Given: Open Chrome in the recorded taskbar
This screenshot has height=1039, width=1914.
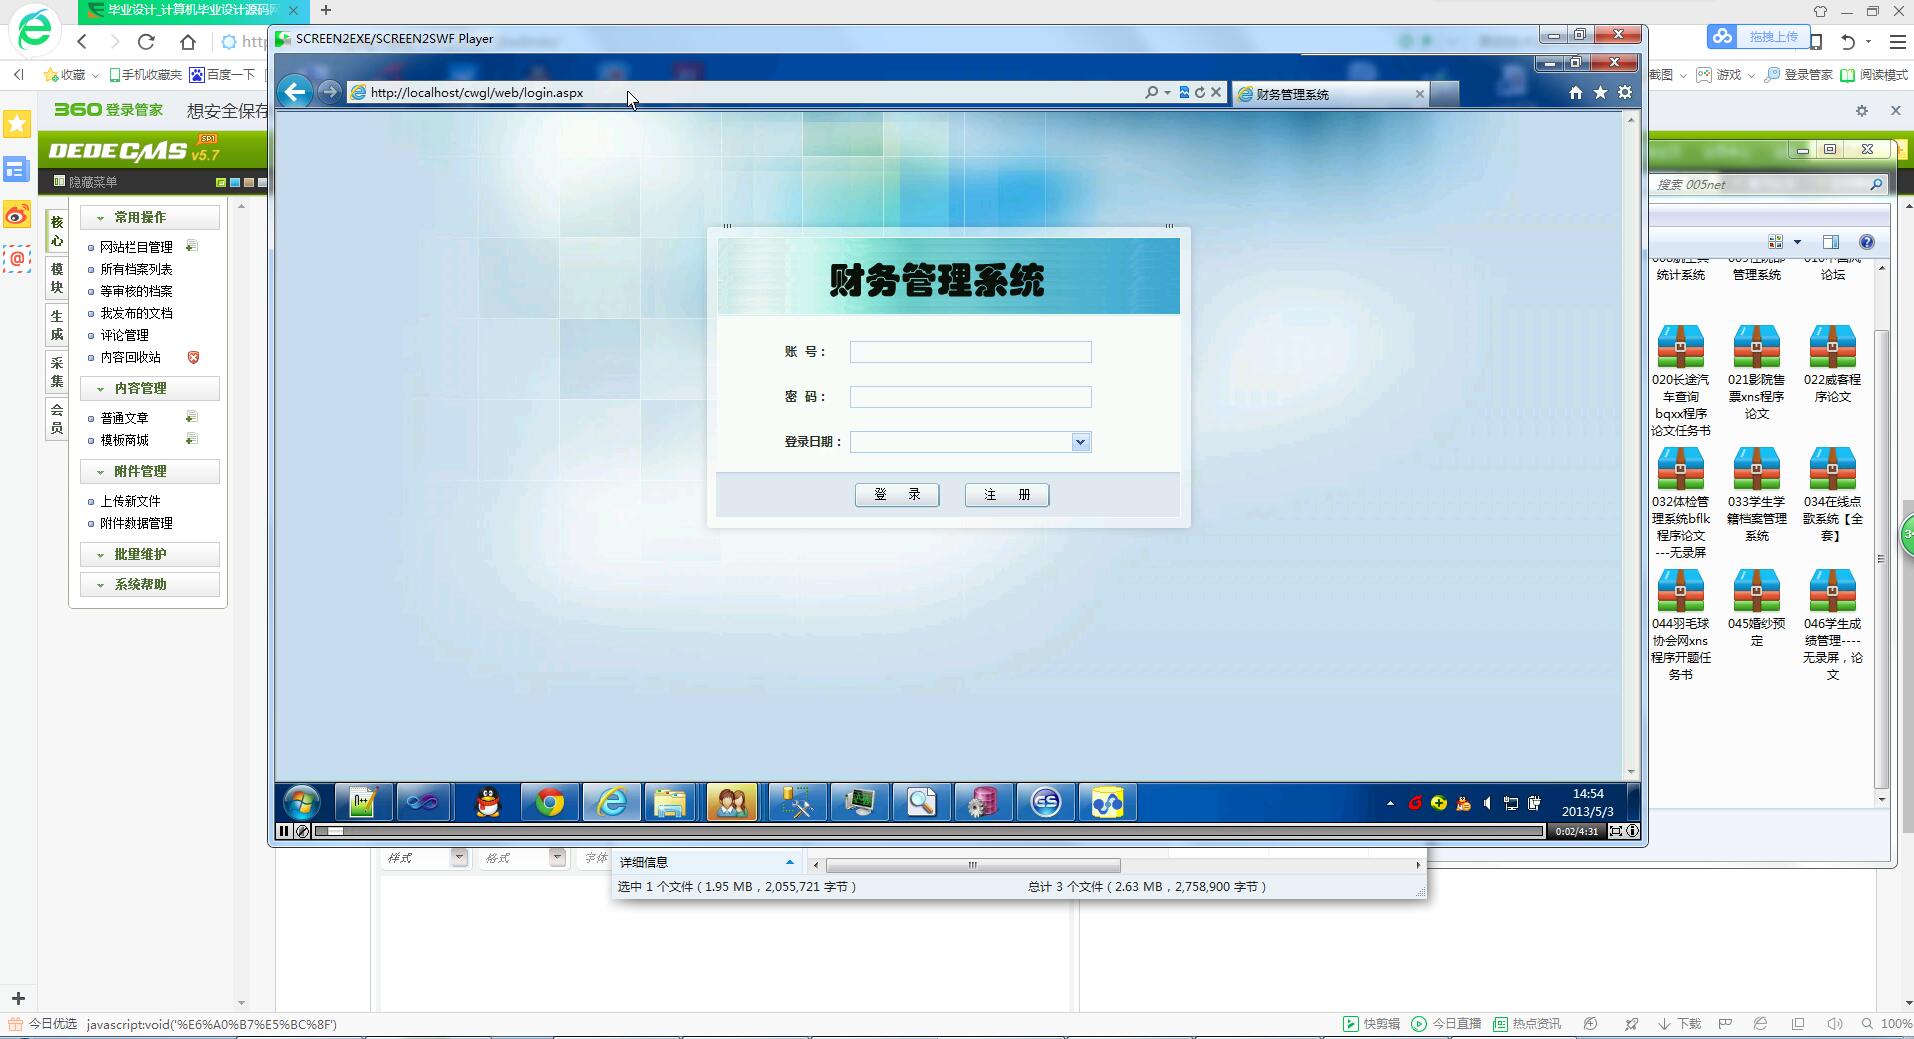Looking at the screenshot, I should (549, 802).
